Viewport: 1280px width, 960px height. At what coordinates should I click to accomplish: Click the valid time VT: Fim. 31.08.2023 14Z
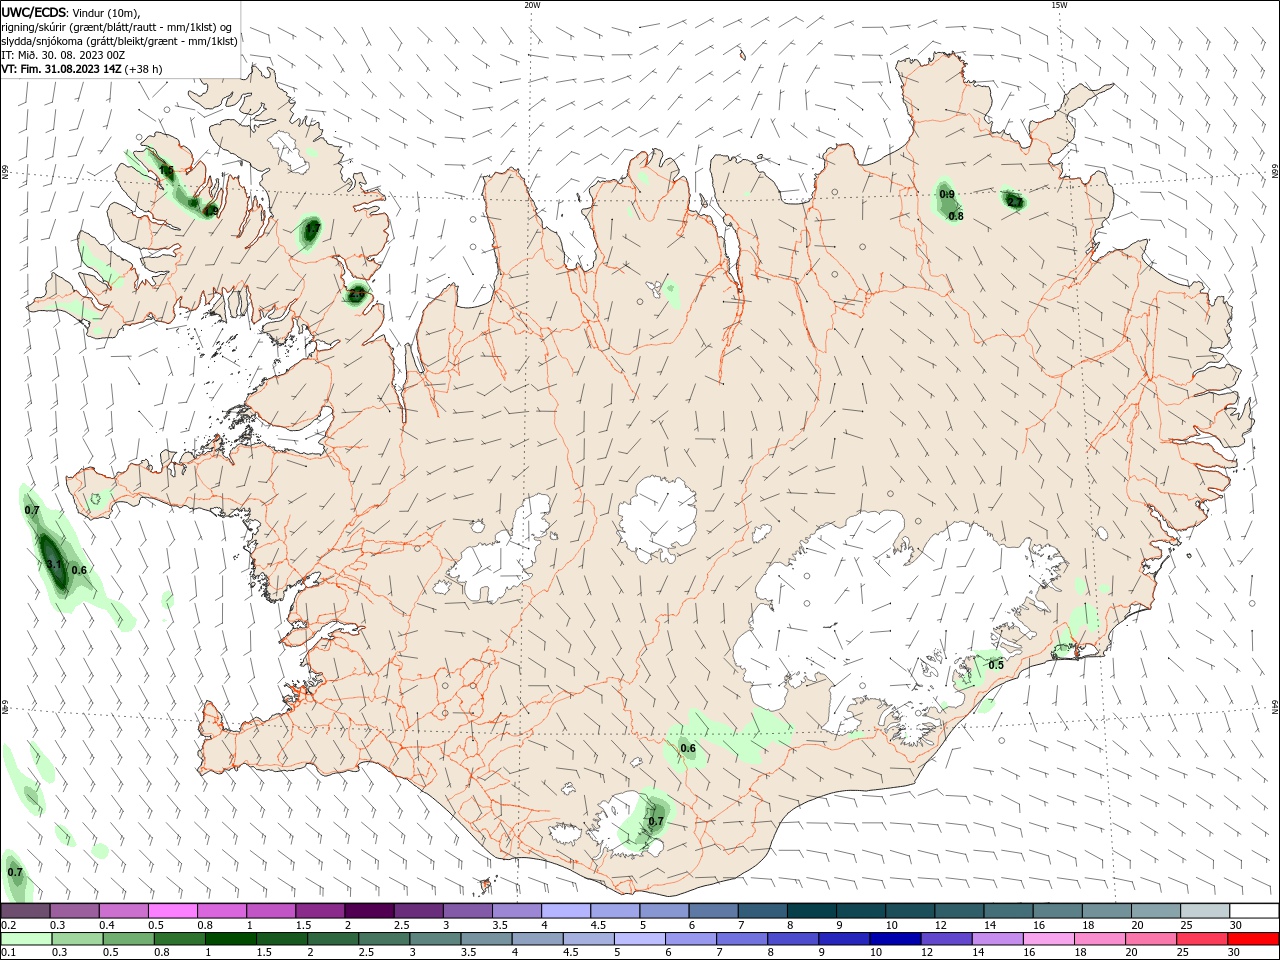(62, 69)
